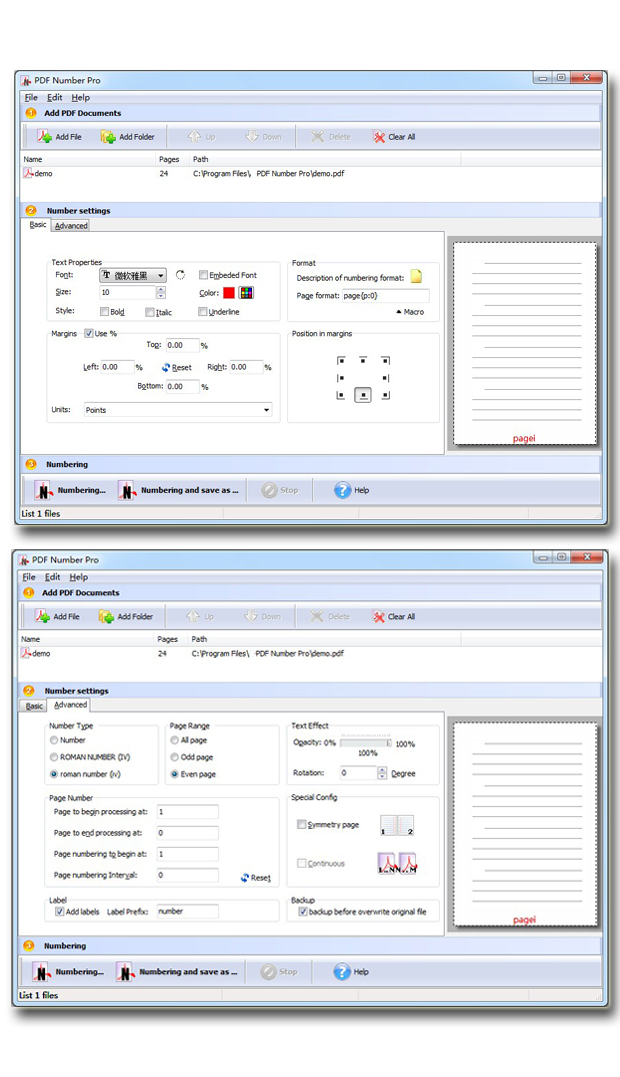Click Up arrow in upper window toolbar
This screenshot has width=620, height=1077.
click(194, 137)
